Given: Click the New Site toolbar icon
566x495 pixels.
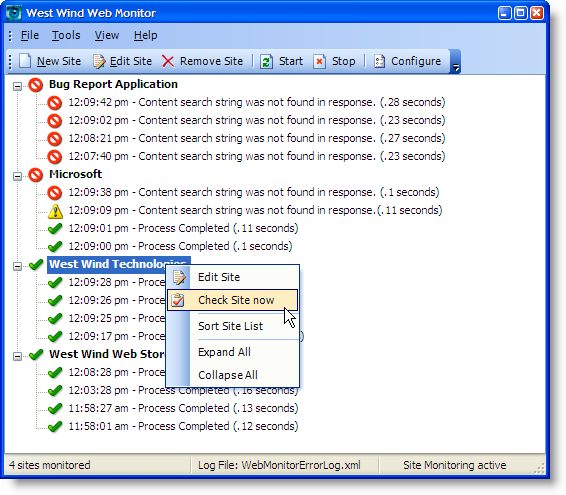Looking at the screenshot, I should [25, 61].
